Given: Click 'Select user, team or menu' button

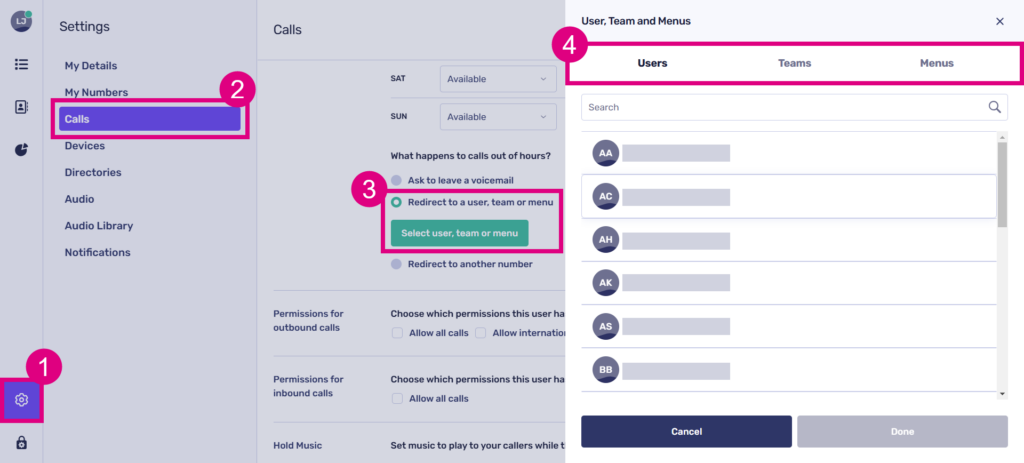Looking at the screenshot, I should tap(459, 233).
